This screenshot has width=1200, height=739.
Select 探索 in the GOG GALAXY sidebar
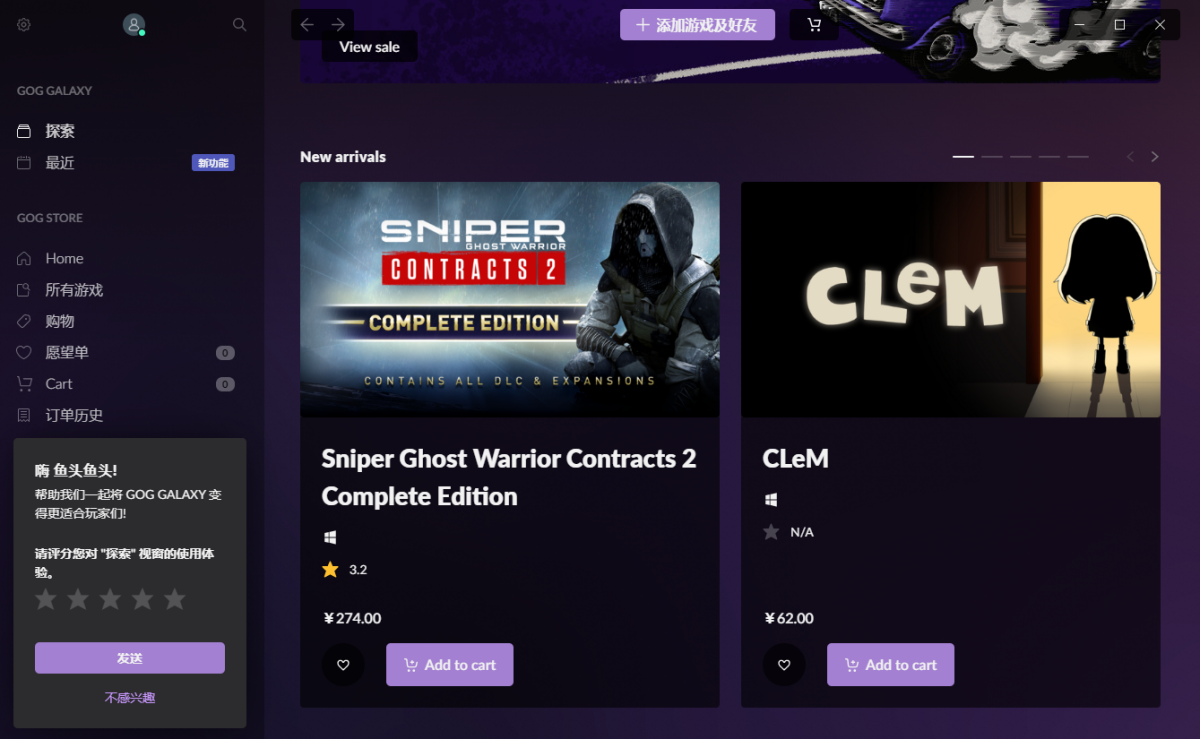tap(61, 130)
